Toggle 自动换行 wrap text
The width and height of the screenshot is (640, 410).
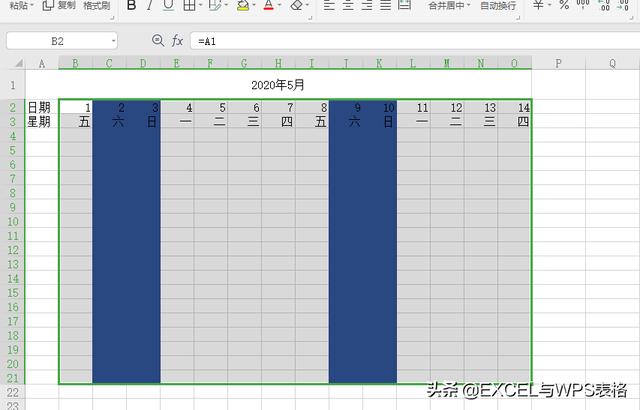(x=498, y=5)
